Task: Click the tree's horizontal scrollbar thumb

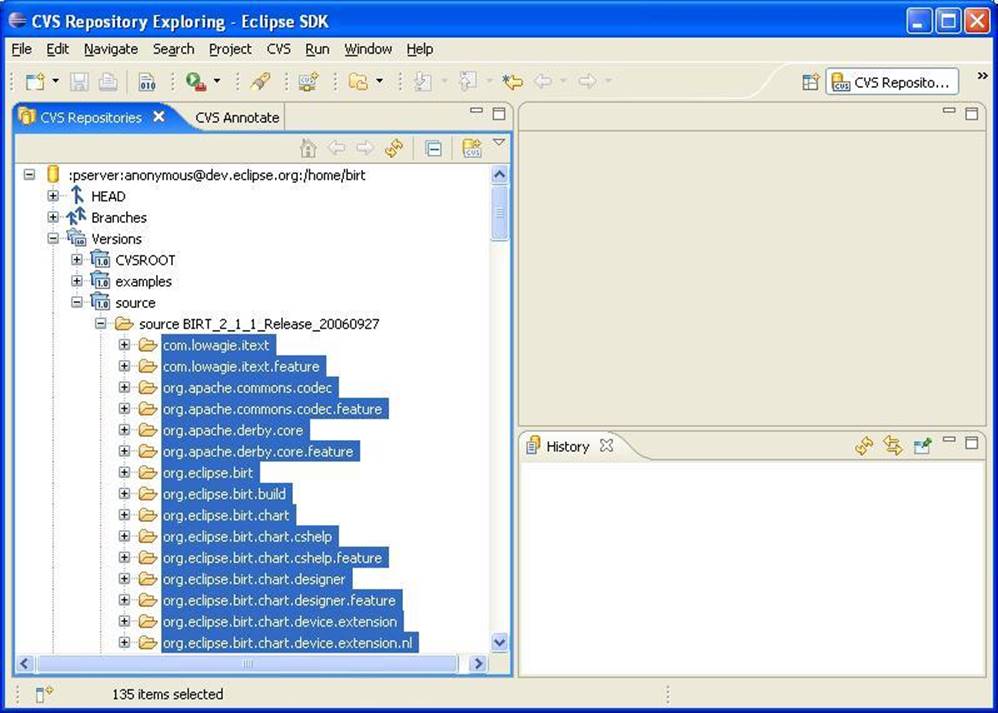Action: [247, 663]
